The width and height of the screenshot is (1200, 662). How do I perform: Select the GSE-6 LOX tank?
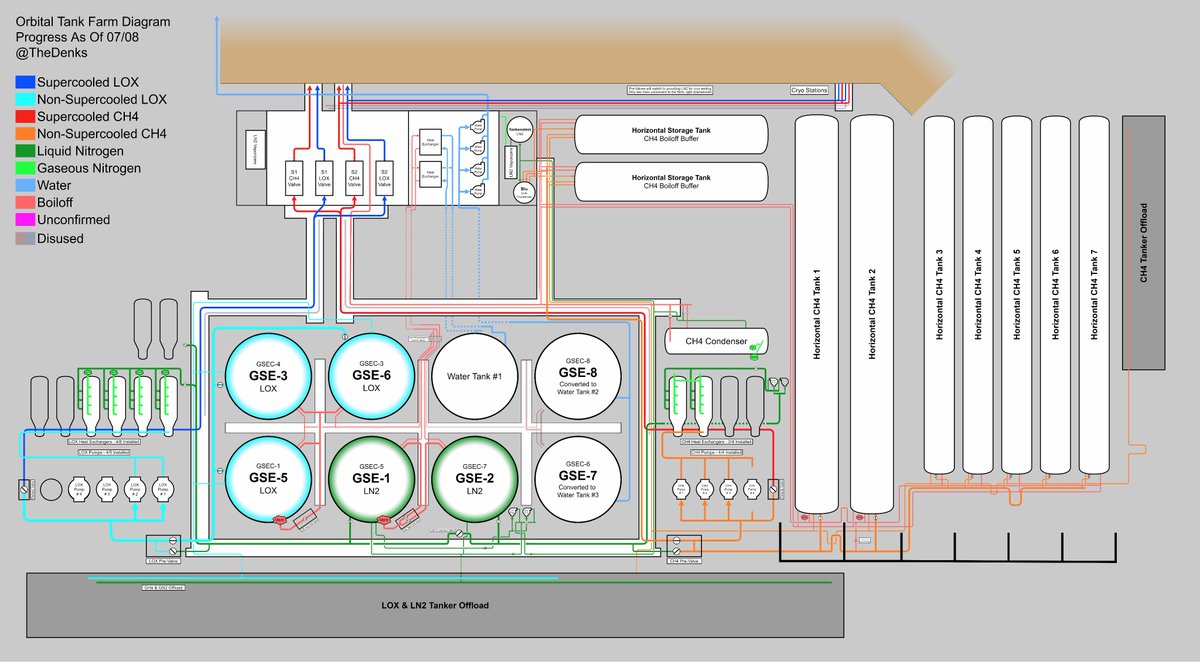coord(371,376)
